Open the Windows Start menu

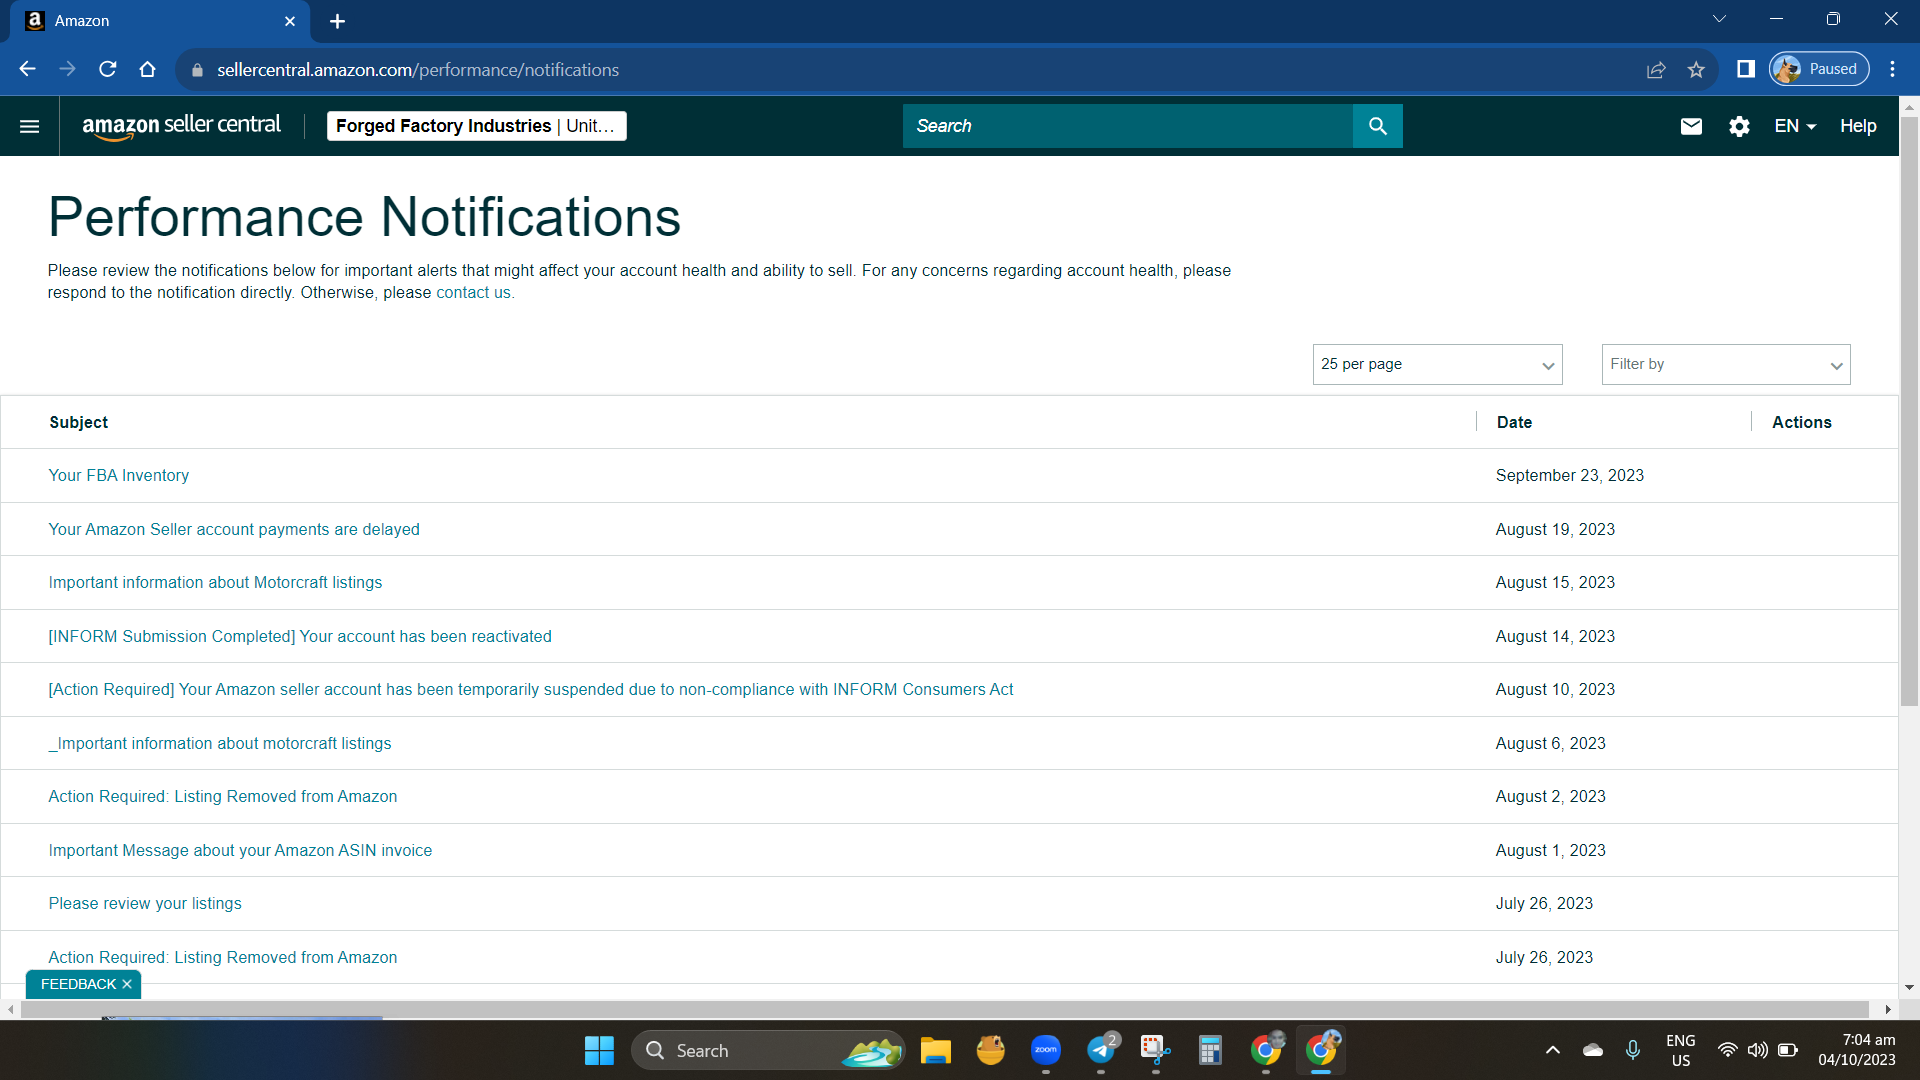click(599, 1051)
